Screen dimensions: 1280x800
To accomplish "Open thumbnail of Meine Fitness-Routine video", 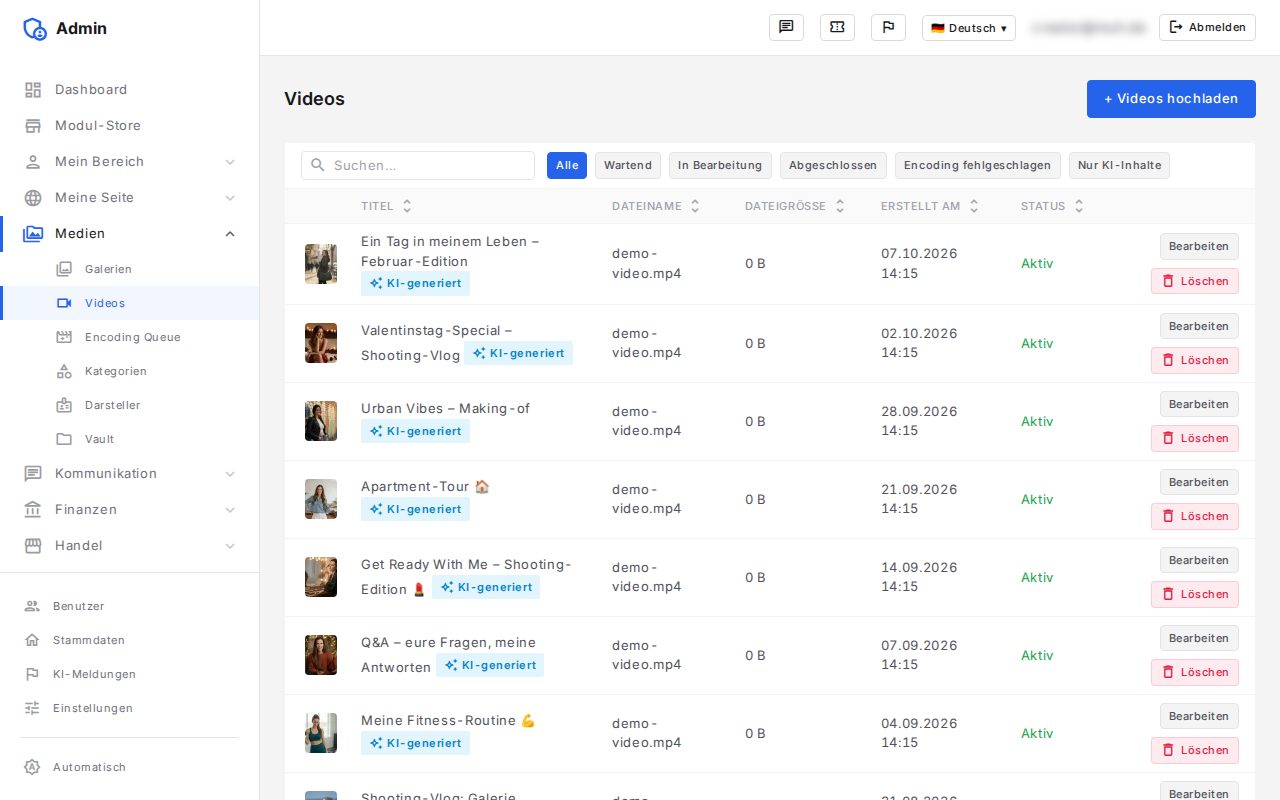I will click(x=321, y=733).
